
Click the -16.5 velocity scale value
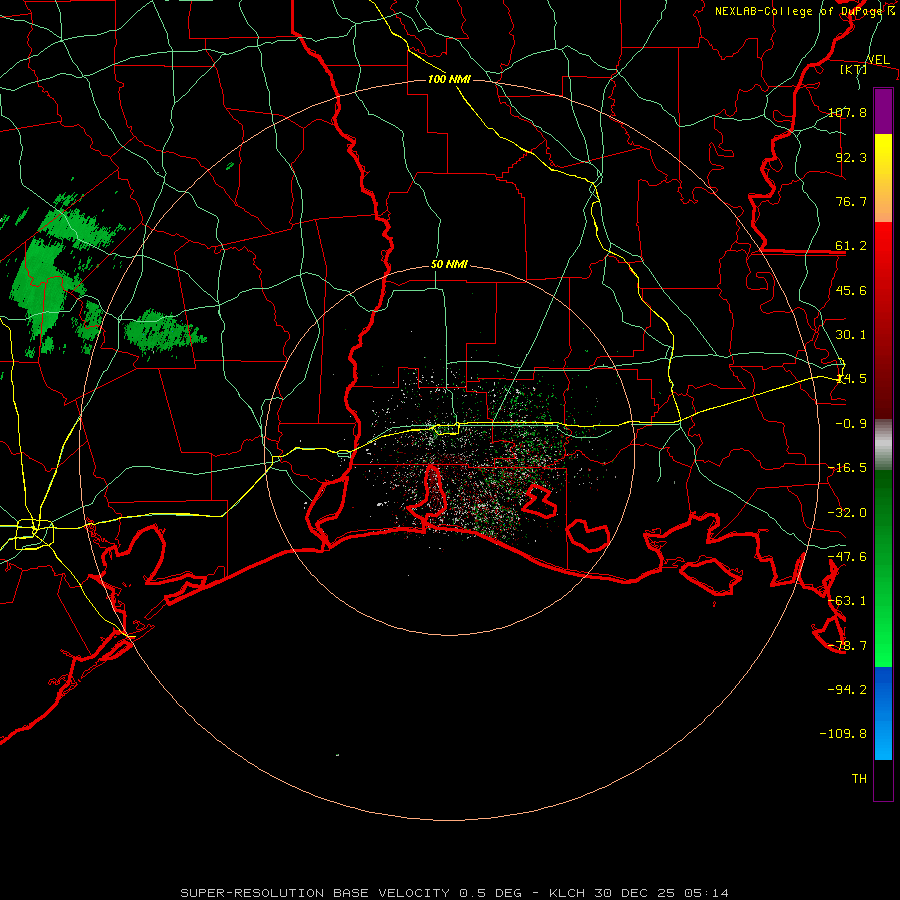pyautogui.click(x=847, y=468)
